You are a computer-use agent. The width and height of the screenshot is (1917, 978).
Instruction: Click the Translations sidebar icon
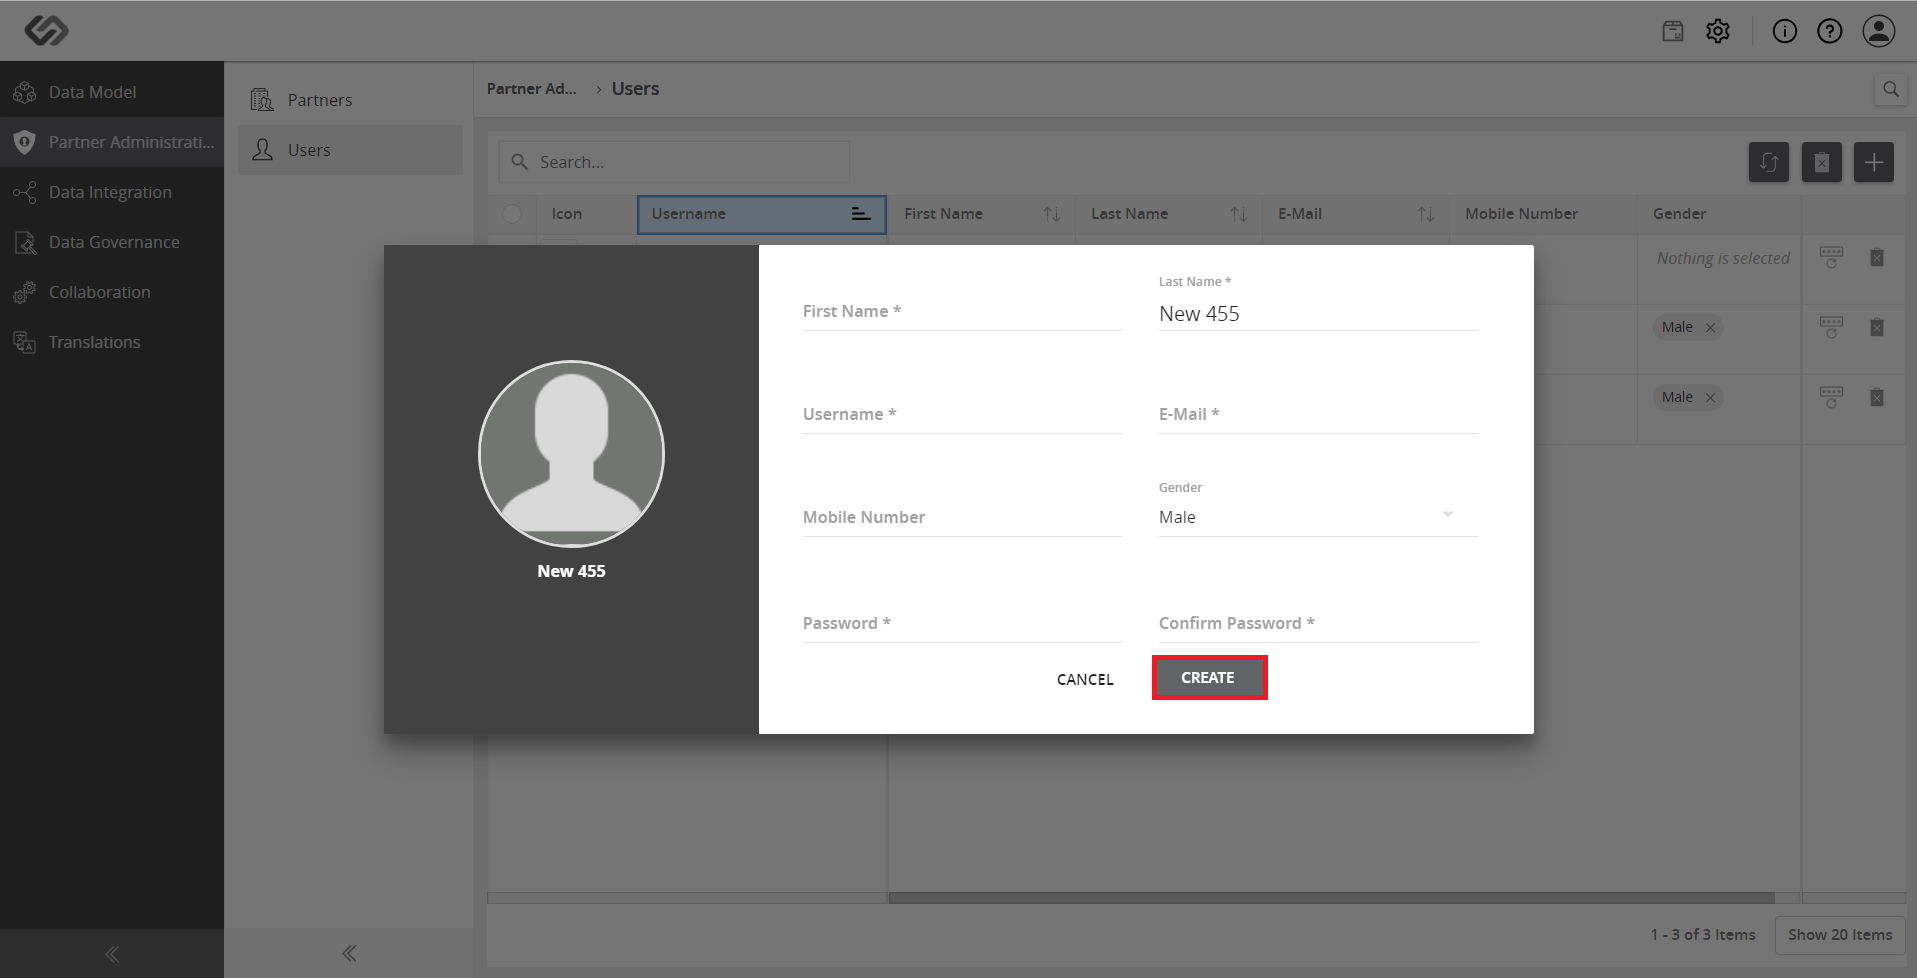25,342
